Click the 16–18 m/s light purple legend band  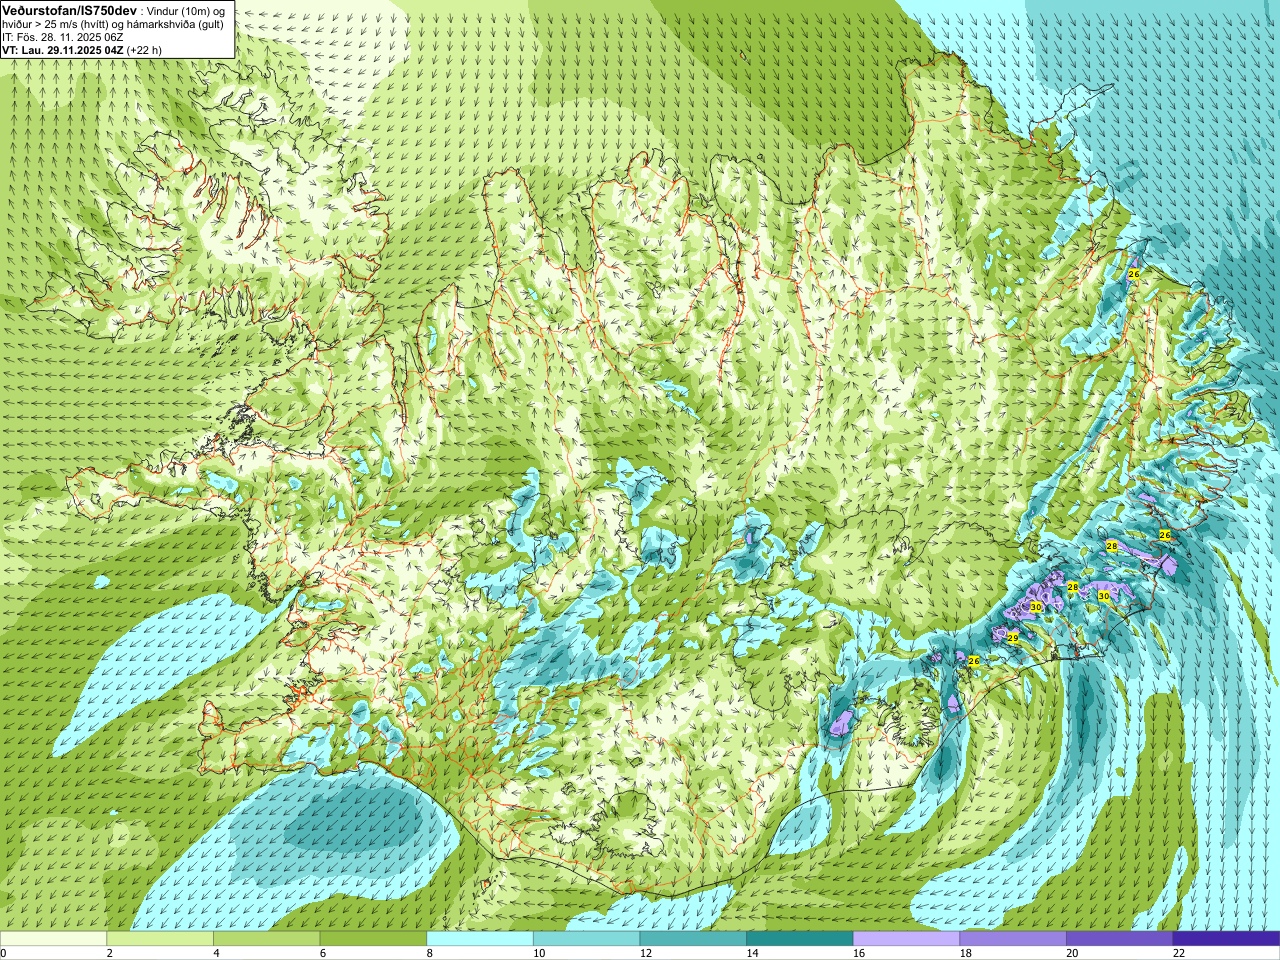906,939
